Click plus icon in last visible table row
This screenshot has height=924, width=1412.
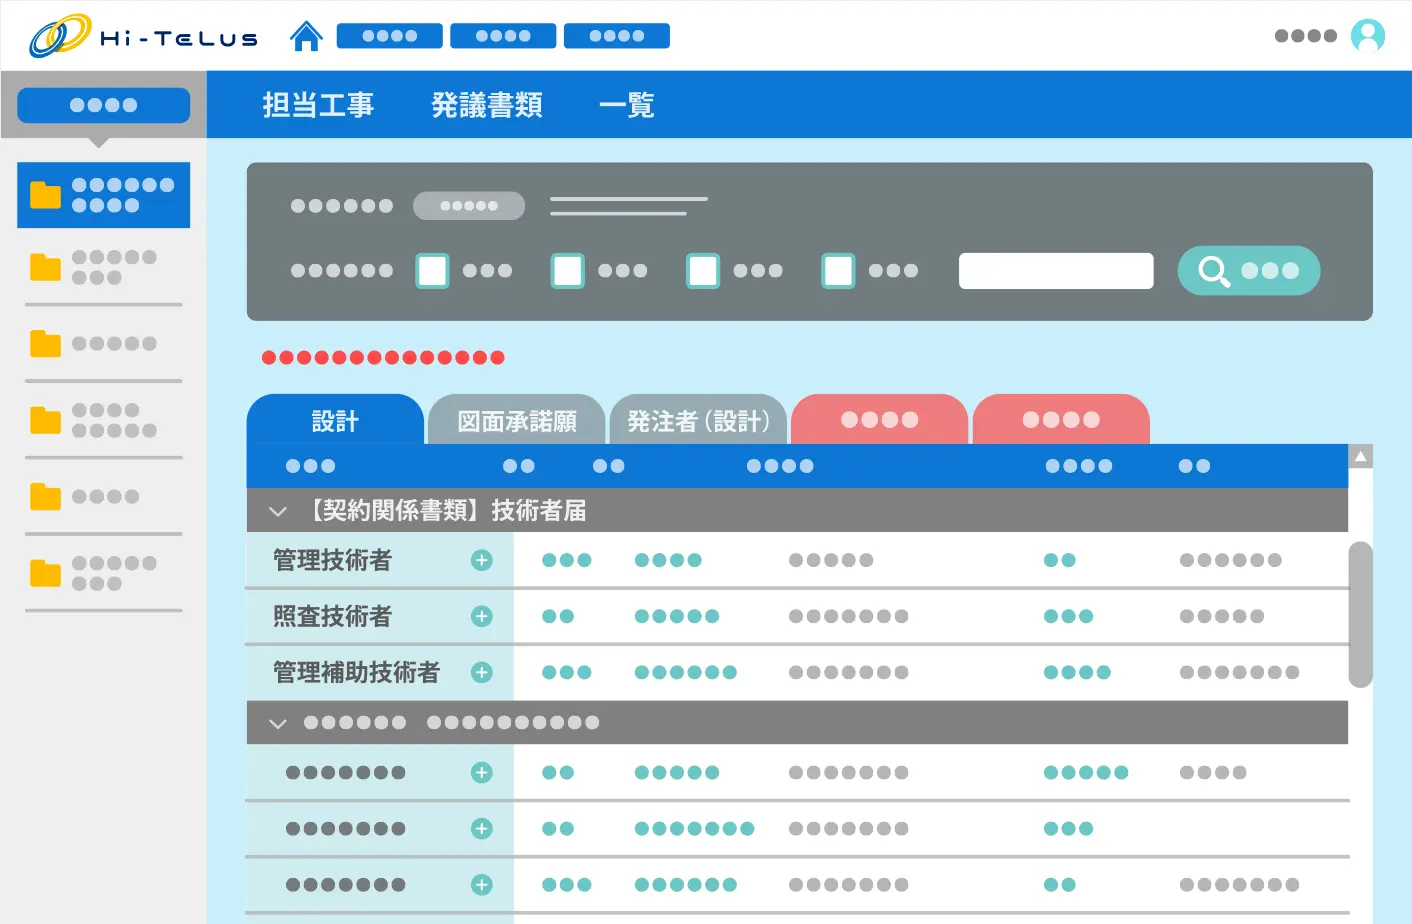click(482, 884)
